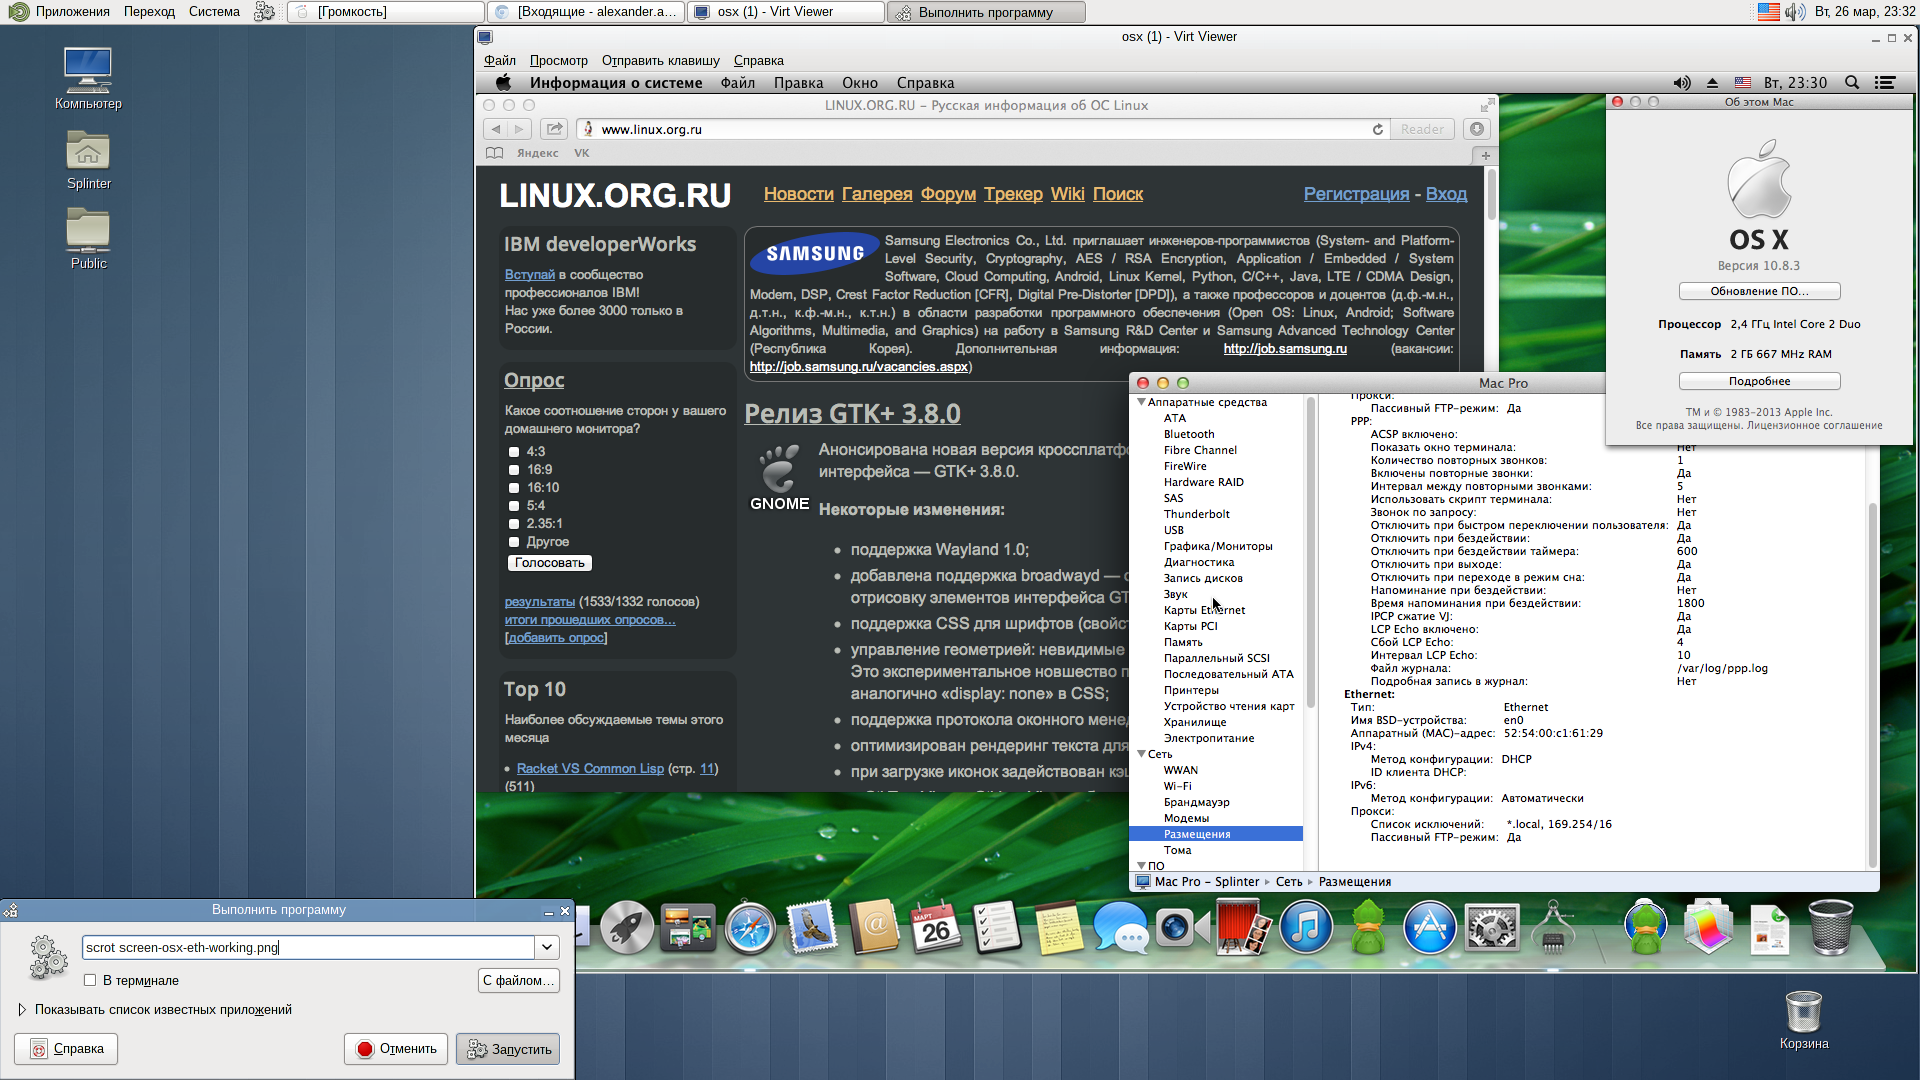
Task: Click Safari page vertical scrollbar
Action: pyautogui.click(x=1491, y=195)
